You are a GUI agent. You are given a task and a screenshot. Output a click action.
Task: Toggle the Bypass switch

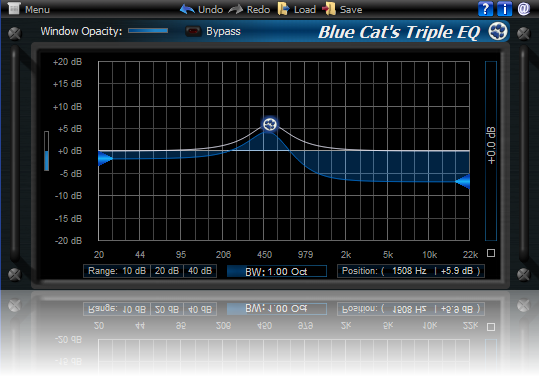point(194,31)
